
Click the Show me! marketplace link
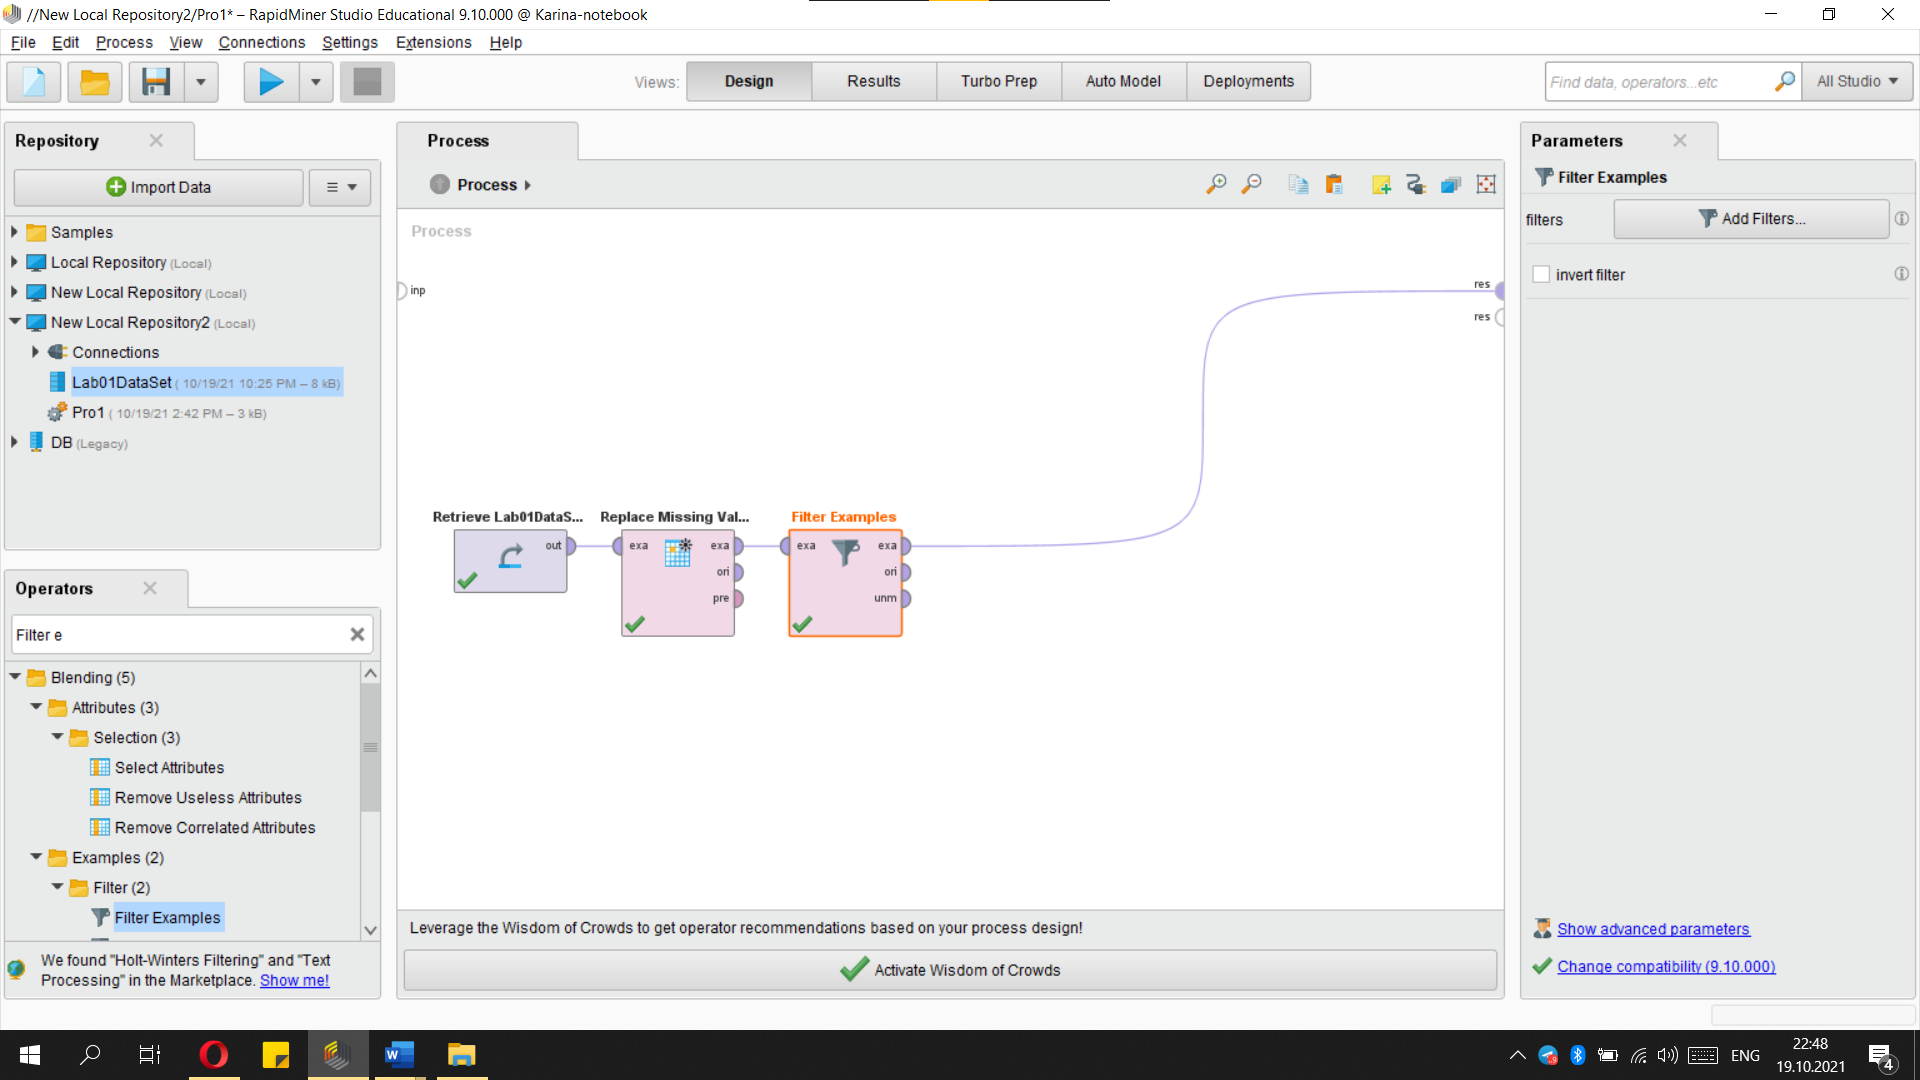294,980
